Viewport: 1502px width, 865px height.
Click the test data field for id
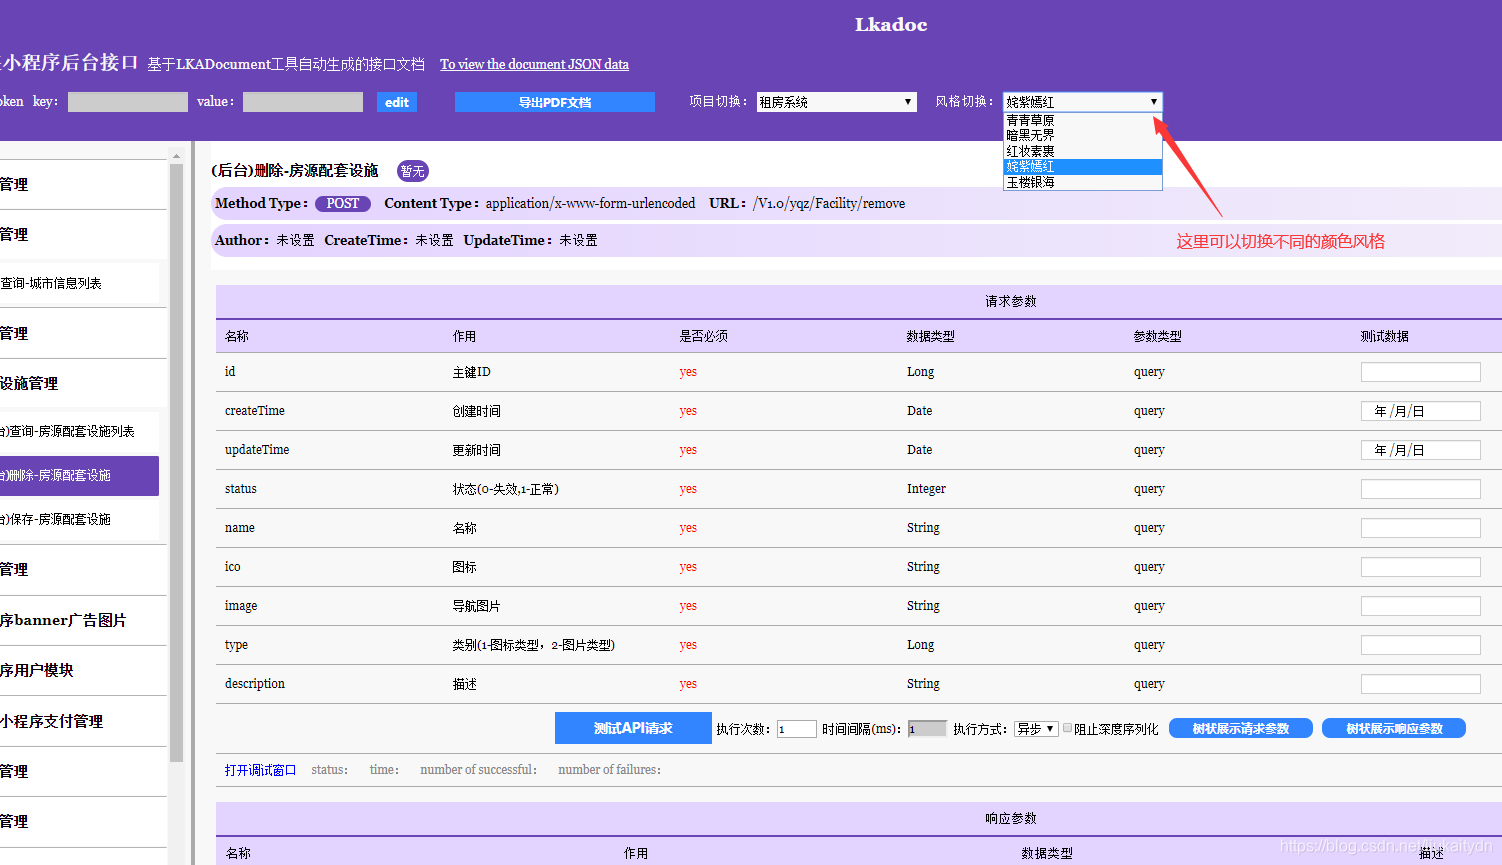click(x=1420, y=372)
